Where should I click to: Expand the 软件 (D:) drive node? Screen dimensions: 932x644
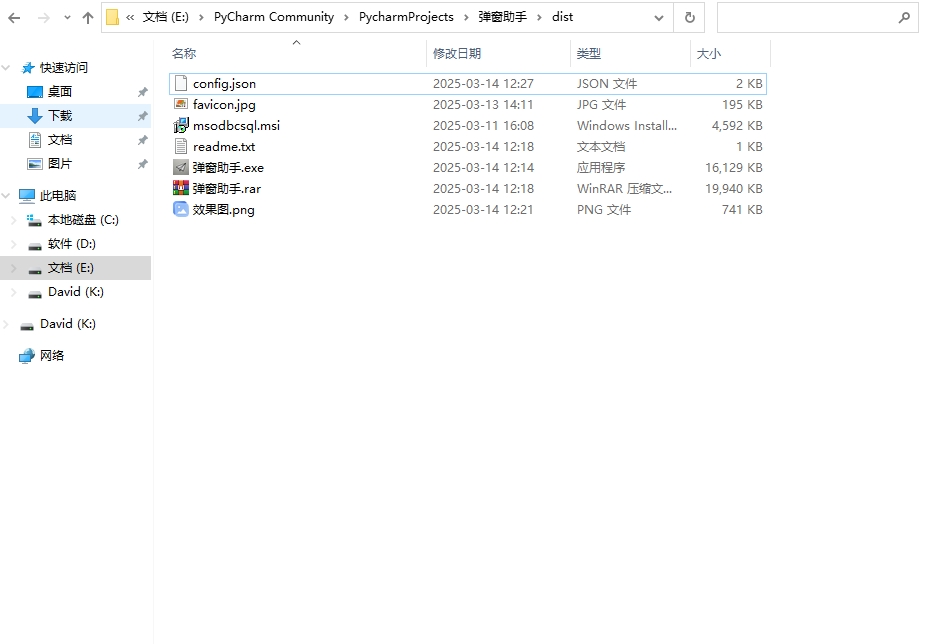pyautogui.click(x=13, y=244)
